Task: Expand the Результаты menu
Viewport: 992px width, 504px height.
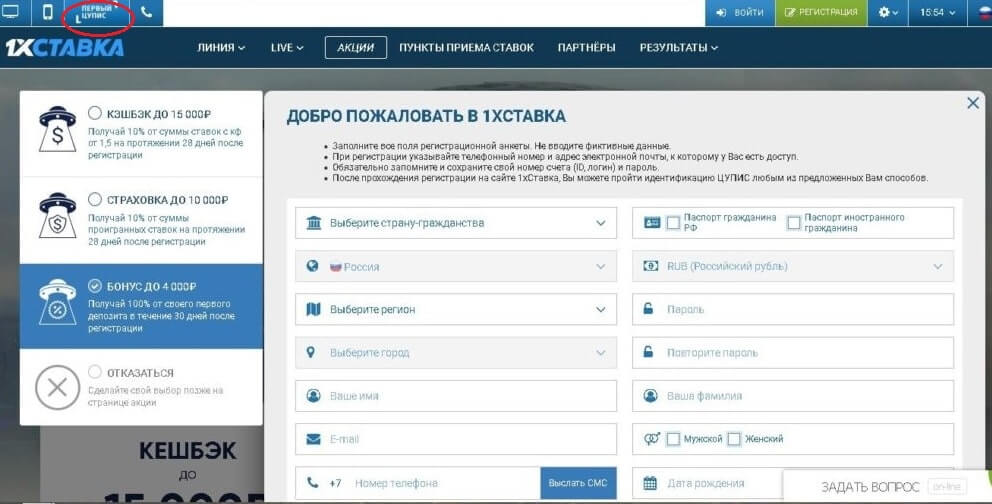Action: coord(678,47)
